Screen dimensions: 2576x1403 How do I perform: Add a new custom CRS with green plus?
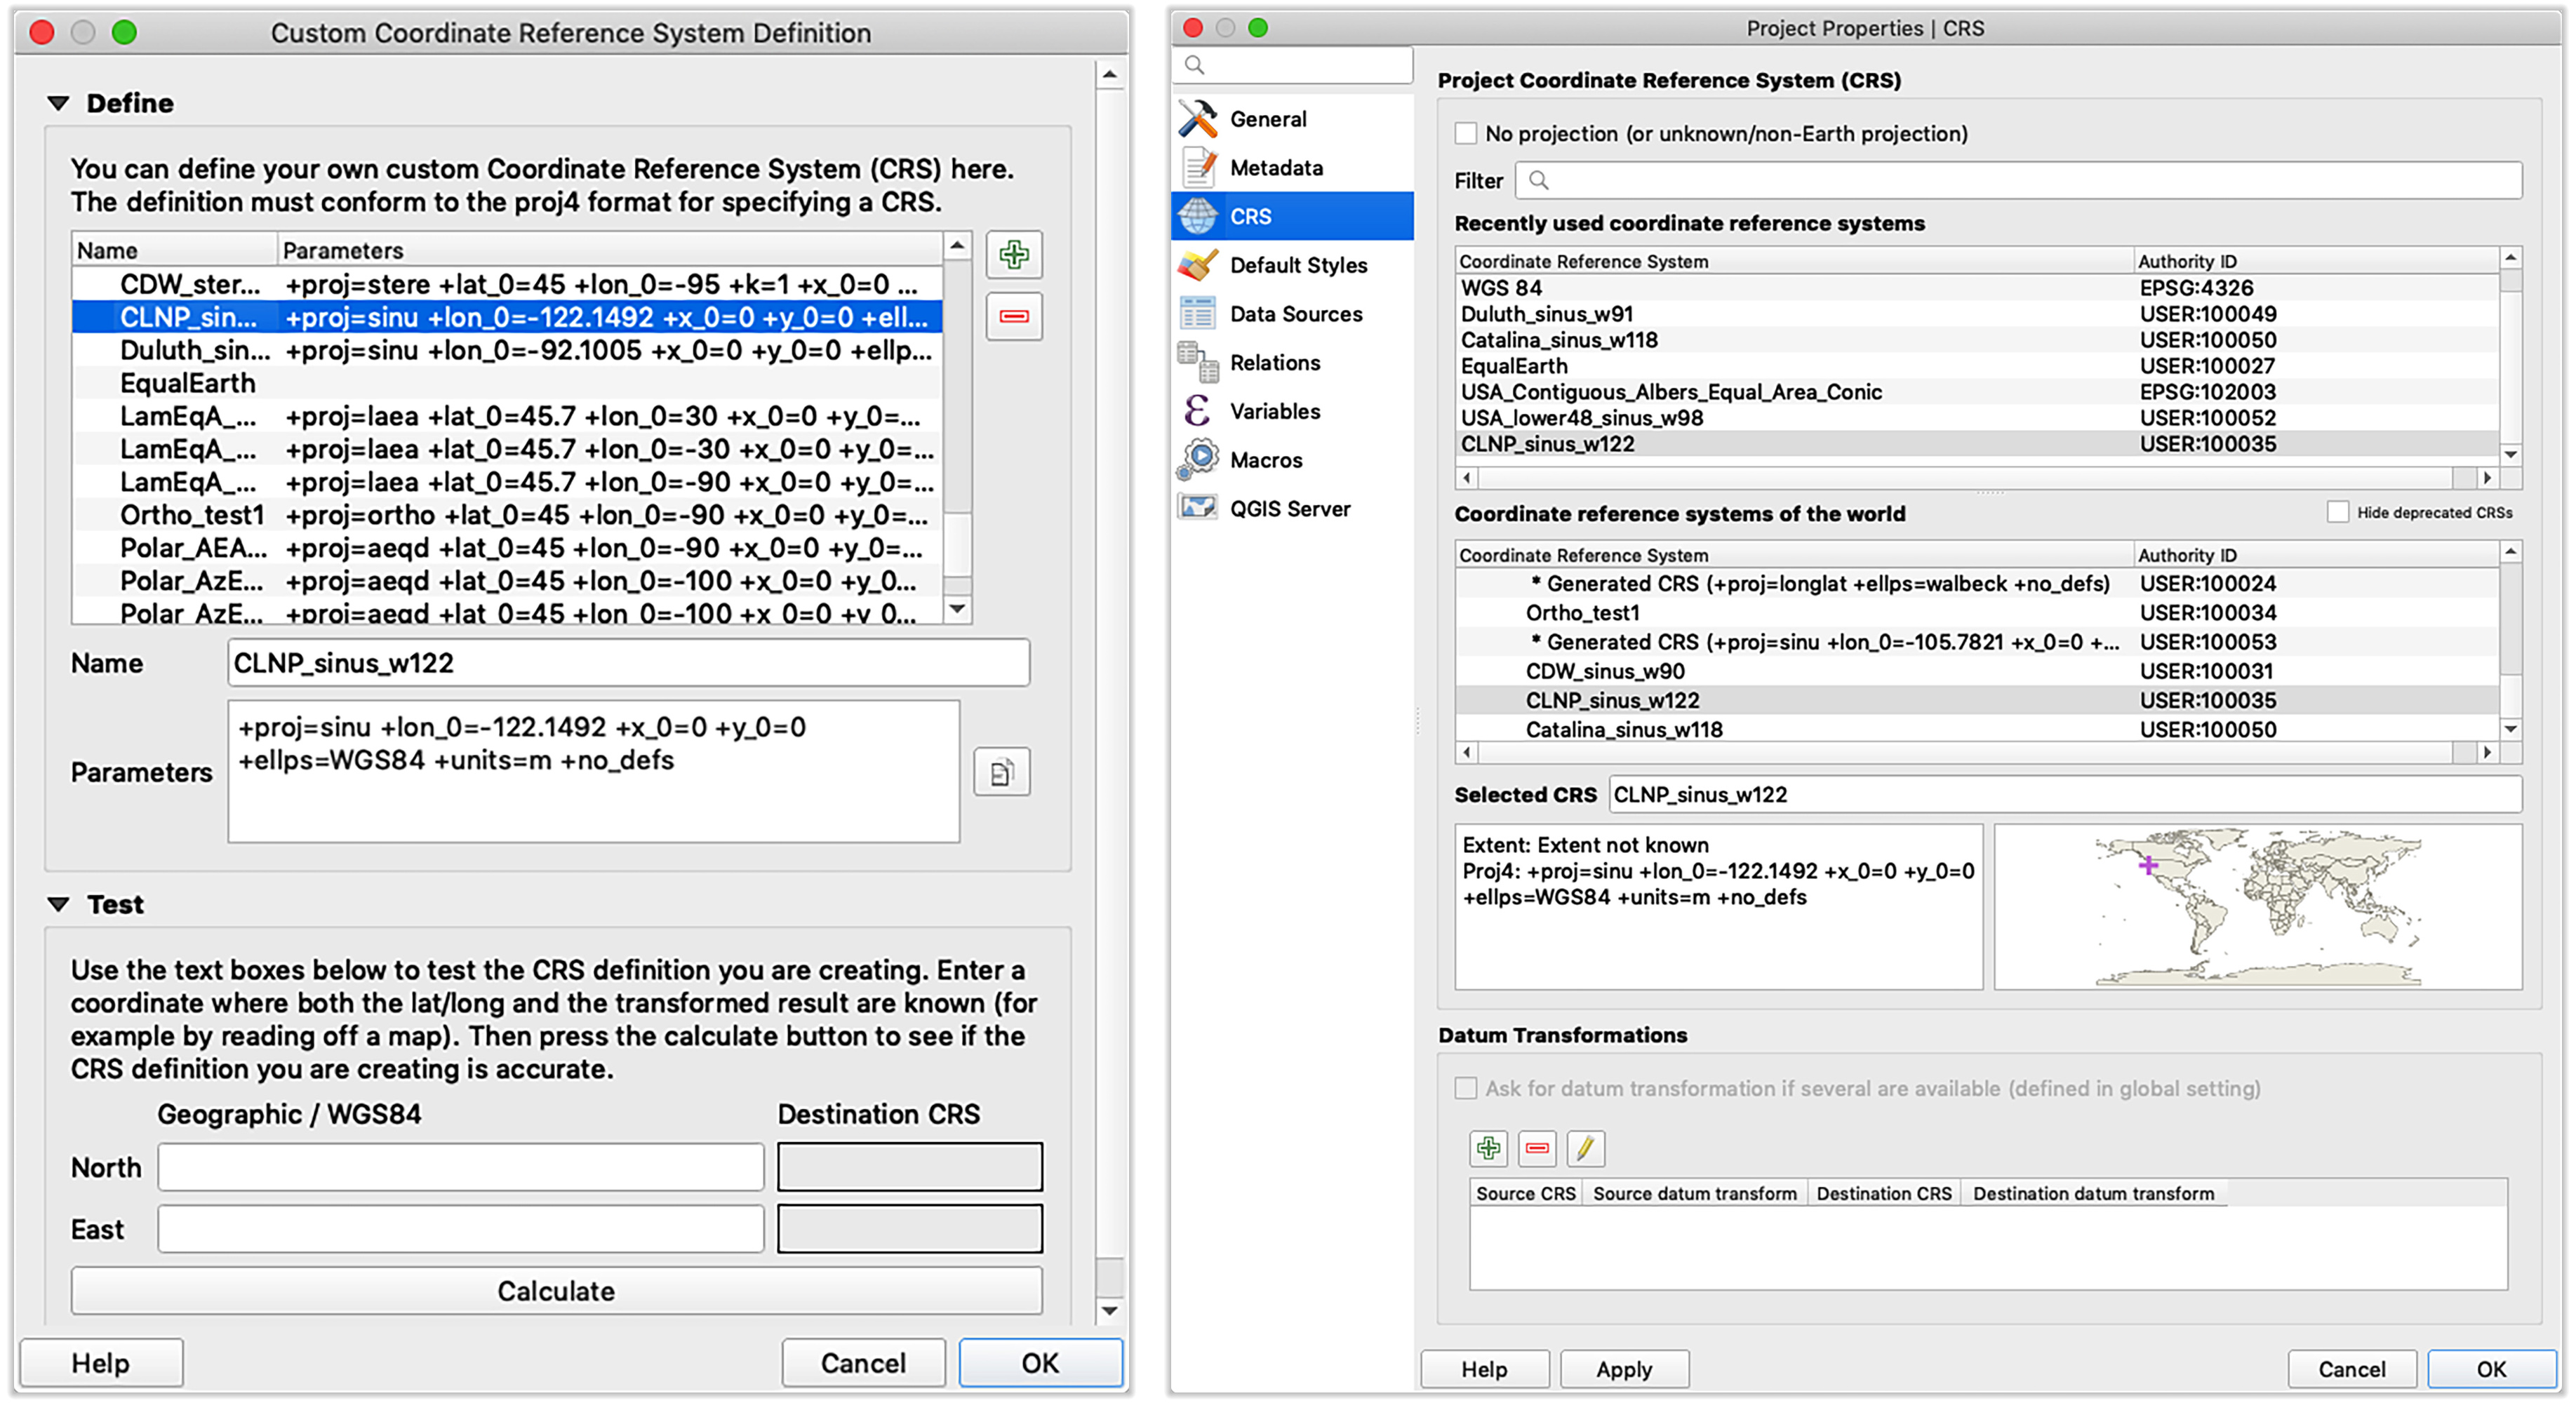click(1013, 255)
